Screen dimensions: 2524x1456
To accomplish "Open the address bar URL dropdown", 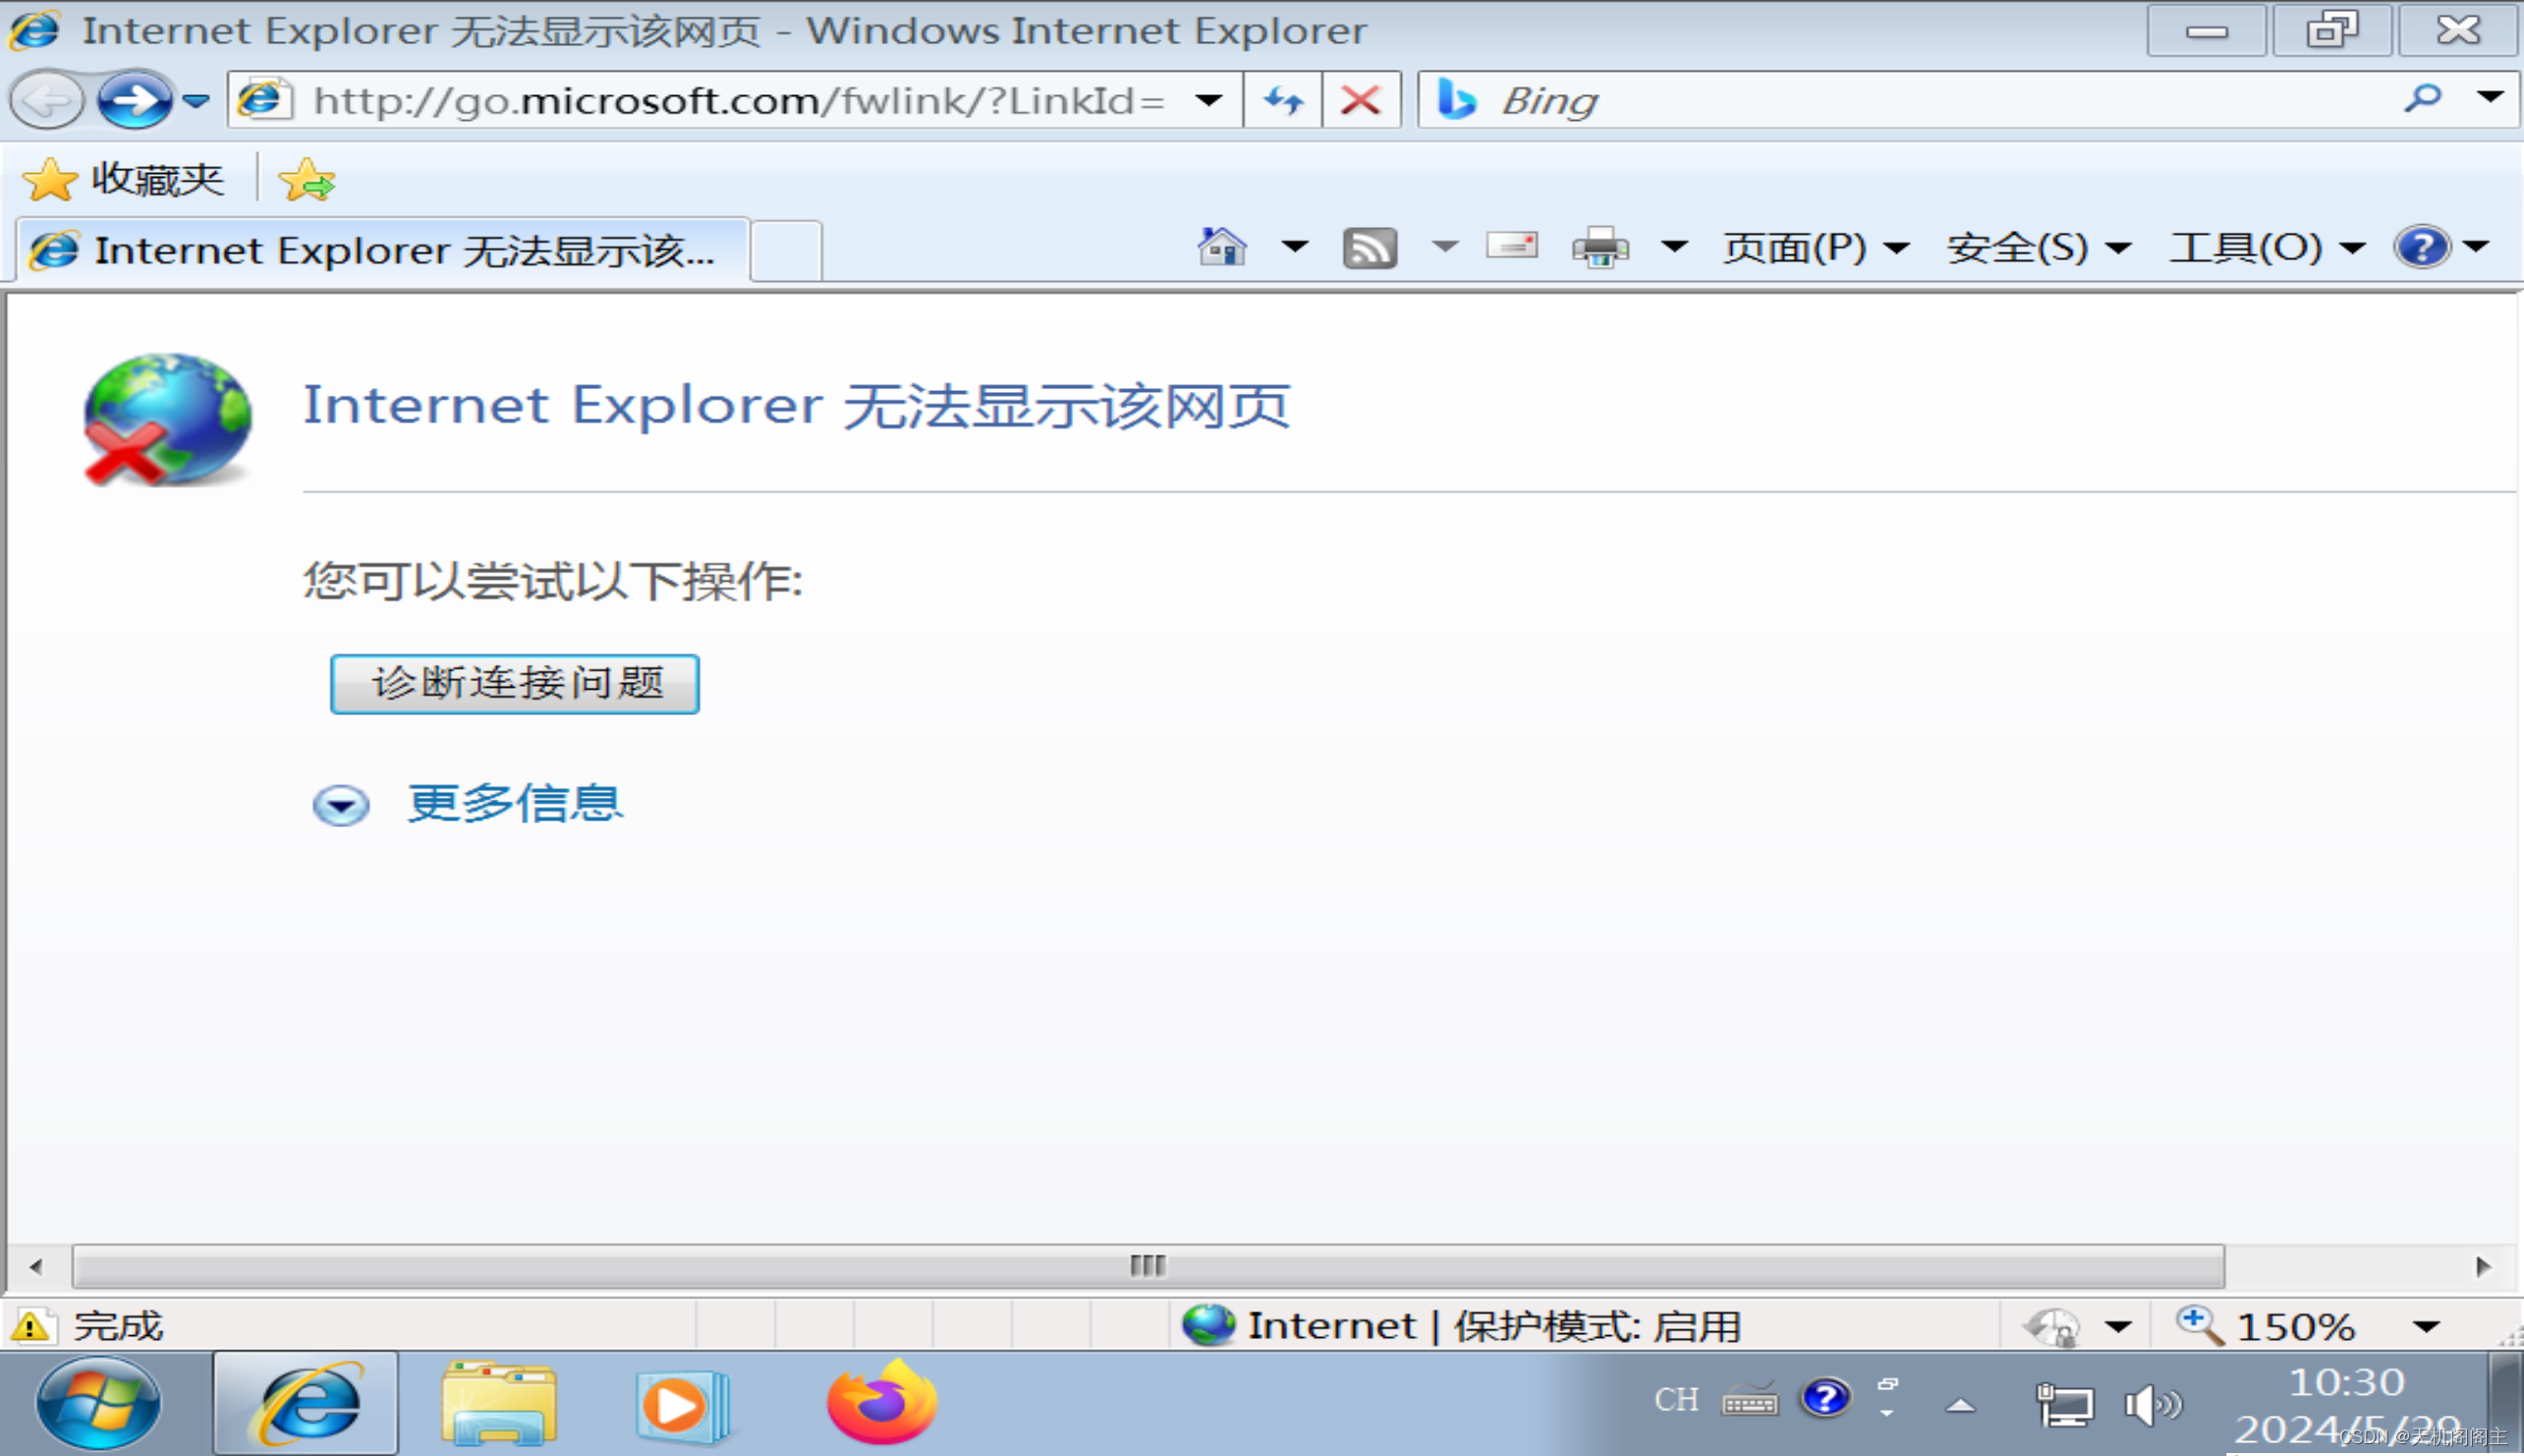I will pos(1208,100).
